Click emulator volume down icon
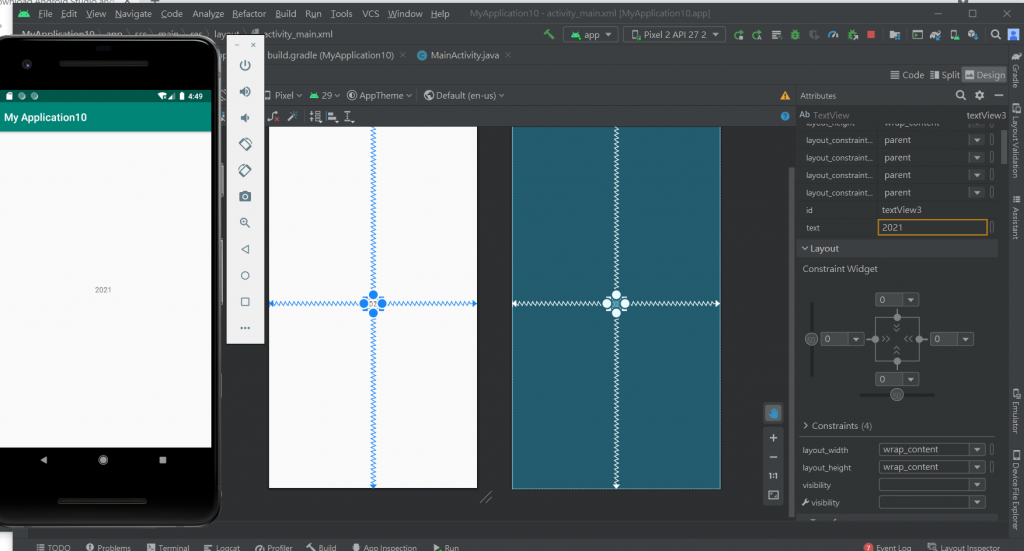The image size is (1024, 551). (245, 118)
